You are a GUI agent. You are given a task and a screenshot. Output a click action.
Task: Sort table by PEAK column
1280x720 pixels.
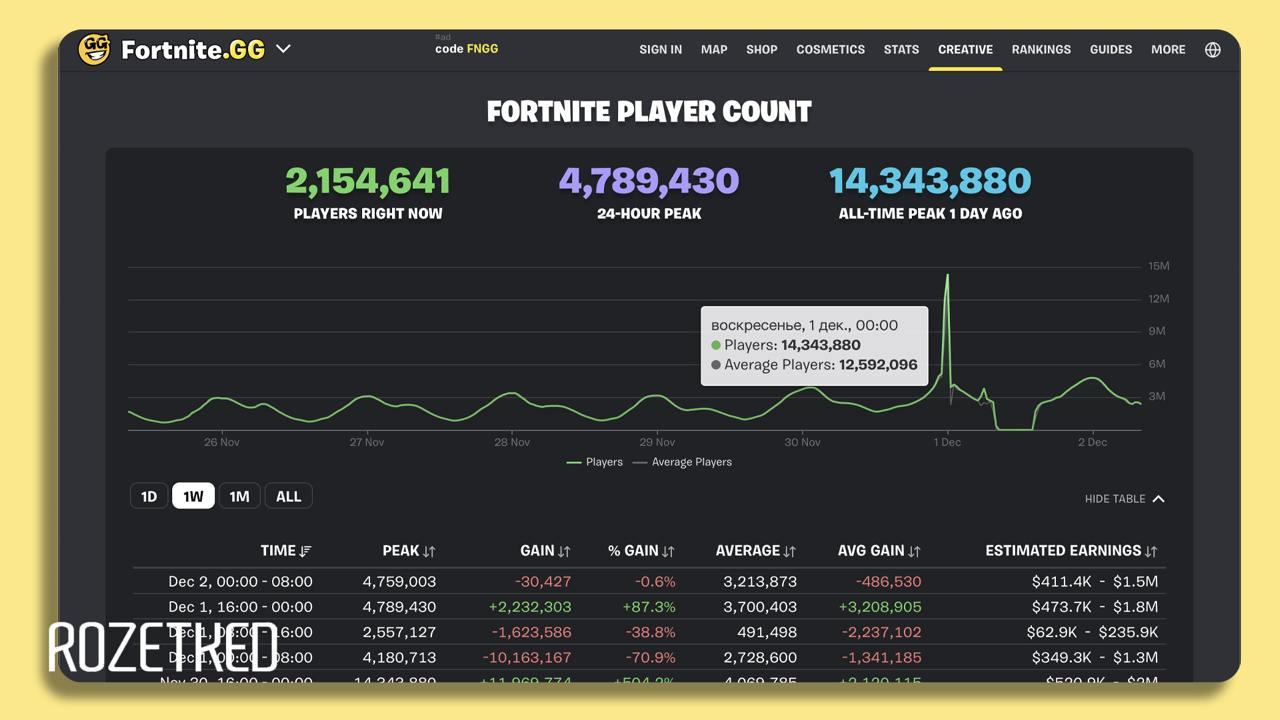tap(408, 551)
